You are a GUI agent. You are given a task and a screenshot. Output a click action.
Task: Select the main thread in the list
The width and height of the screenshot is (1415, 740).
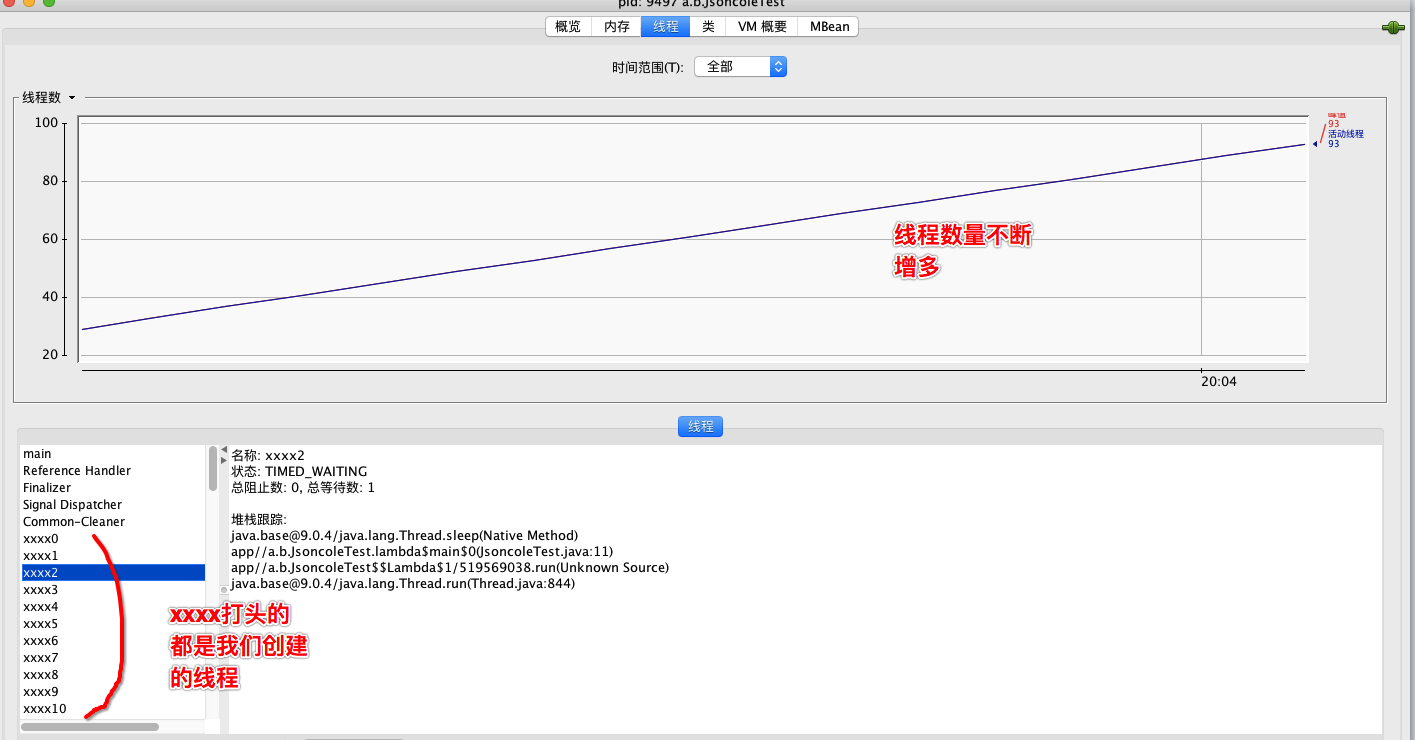(113, 454)
